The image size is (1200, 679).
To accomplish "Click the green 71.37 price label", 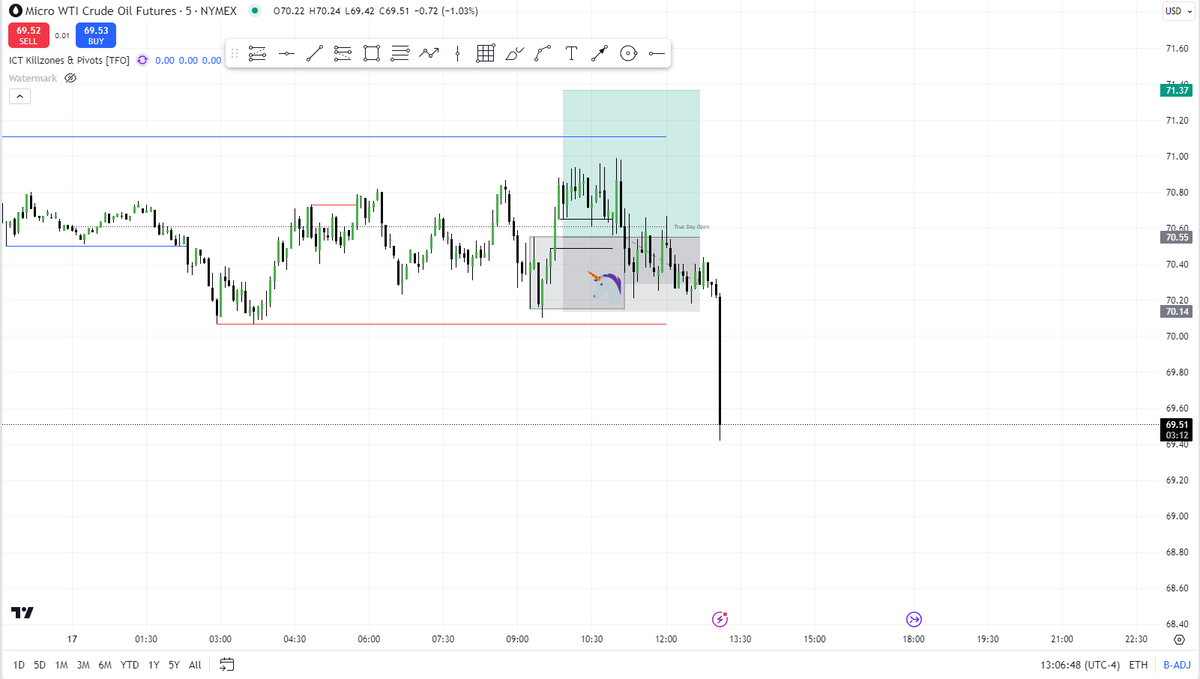I will [x=1176, y=91].
